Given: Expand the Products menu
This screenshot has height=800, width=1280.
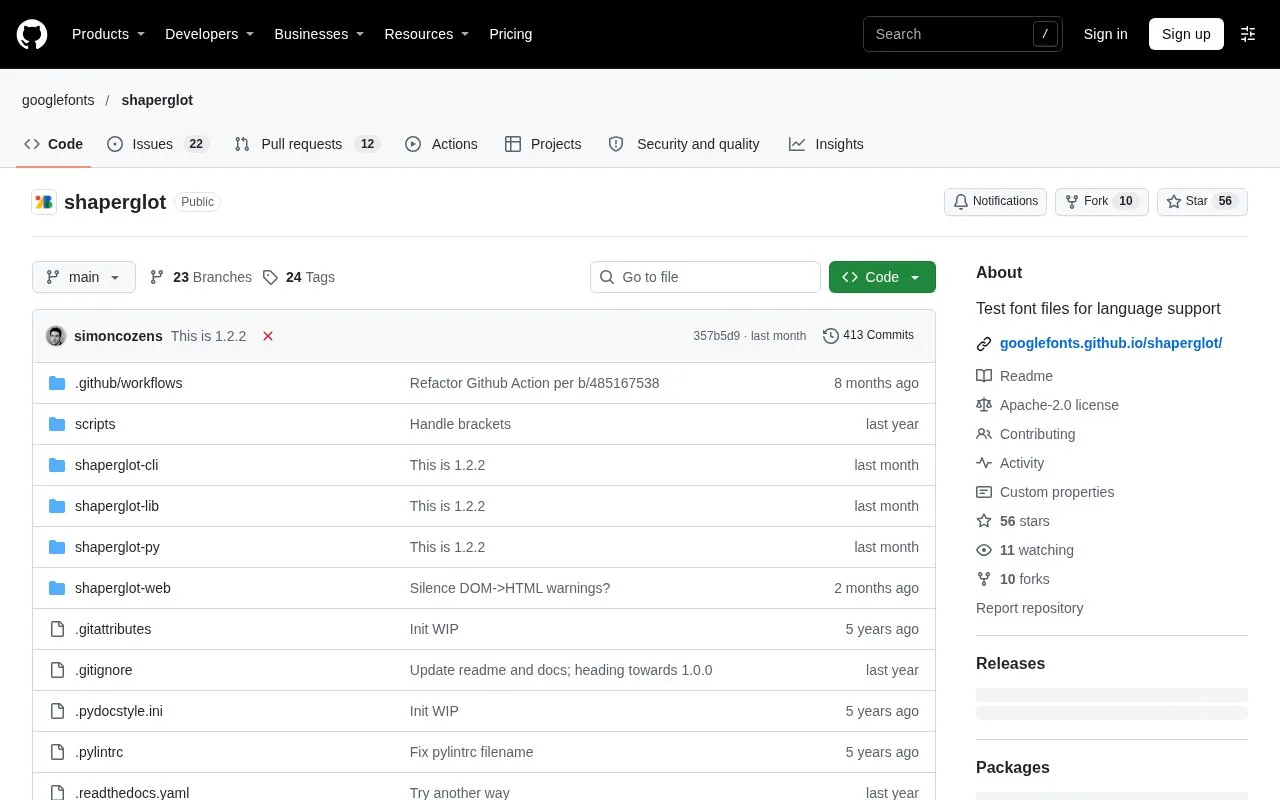Looking at the screenshot, I should tap(108, 34).
